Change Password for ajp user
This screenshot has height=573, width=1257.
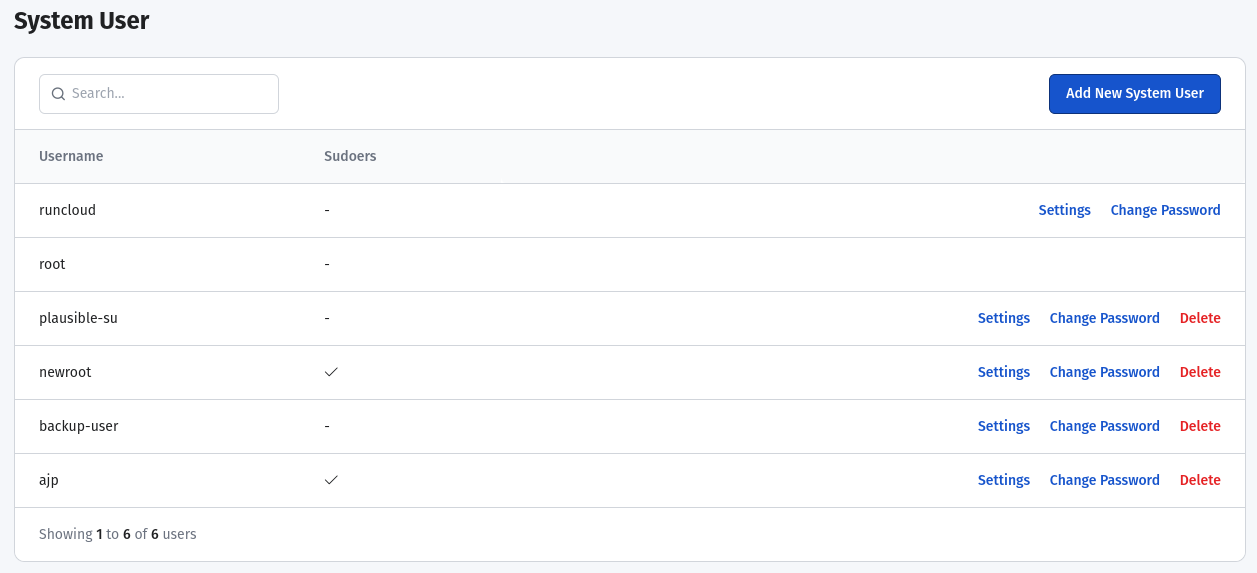click(x=1104, y=480)
